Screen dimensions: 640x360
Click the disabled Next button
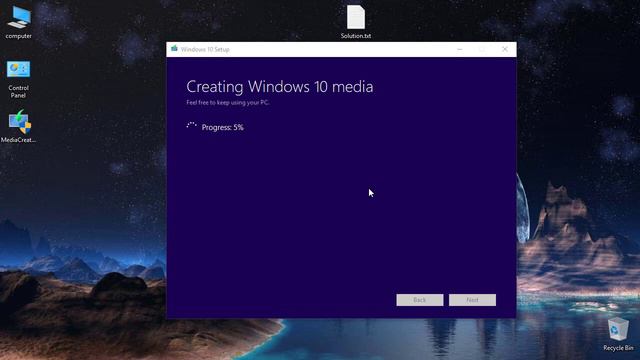click(472, 300)
